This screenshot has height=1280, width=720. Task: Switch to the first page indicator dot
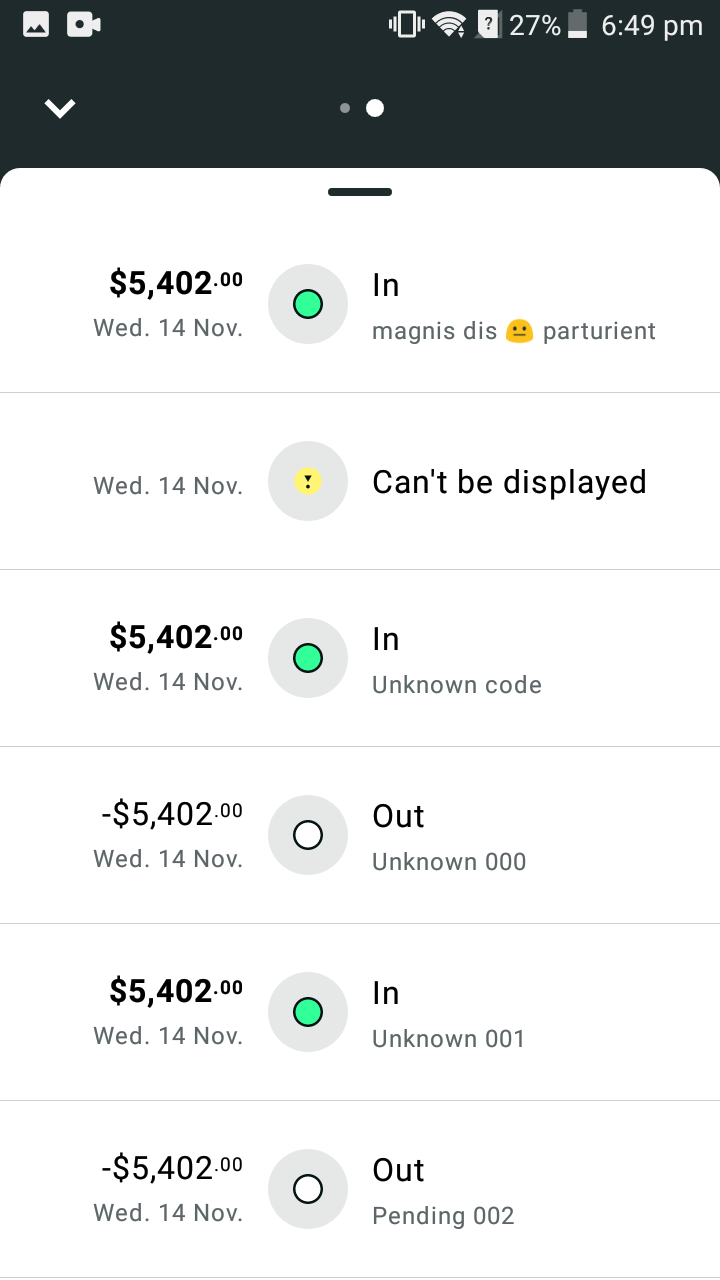click(345, 108)
